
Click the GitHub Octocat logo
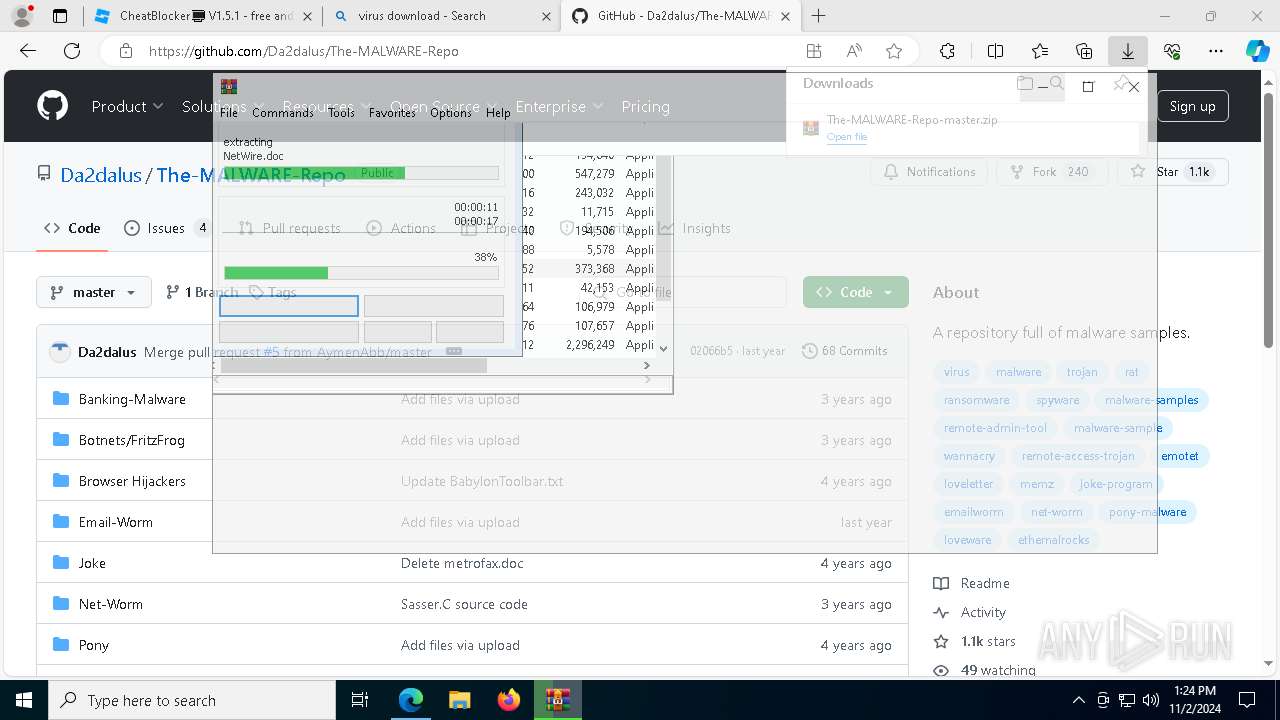tap(52, 106)
